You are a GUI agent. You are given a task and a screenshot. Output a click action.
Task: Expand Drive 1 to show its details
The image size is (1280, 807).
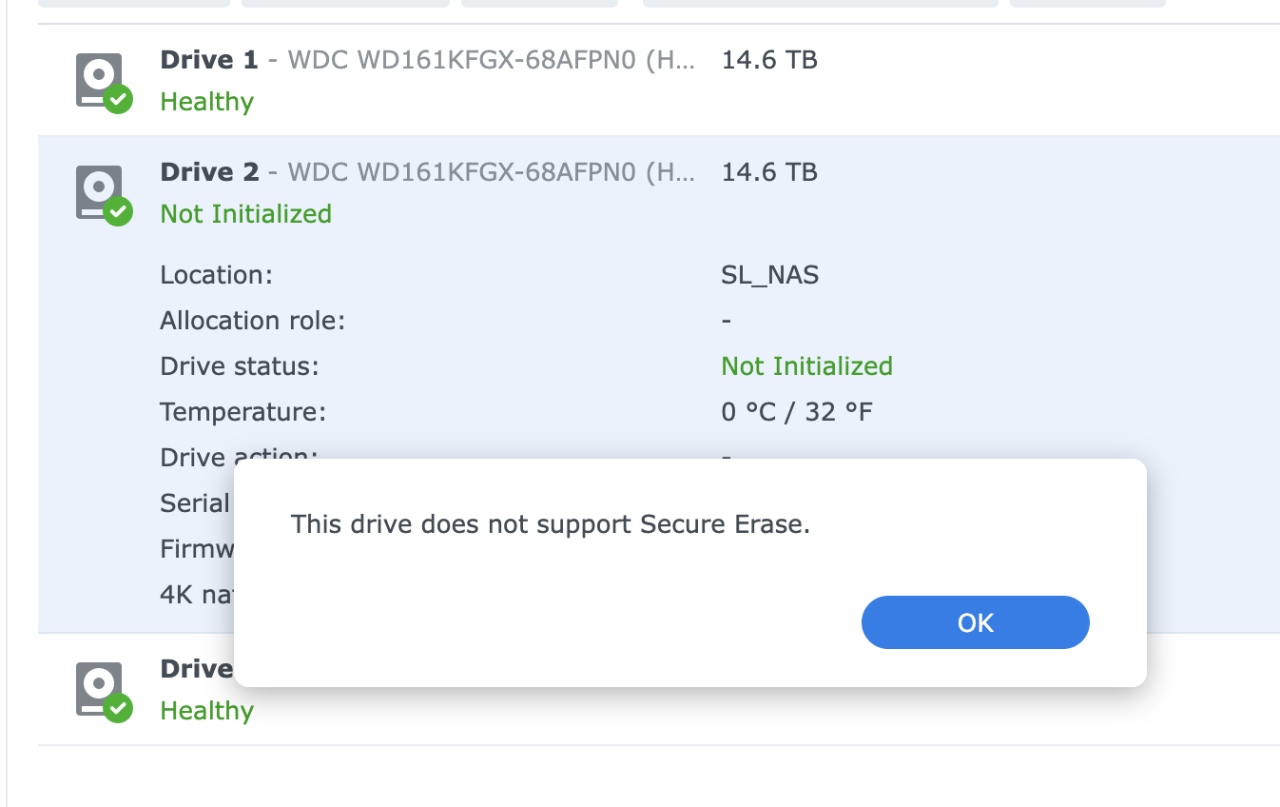pos(208,60)
